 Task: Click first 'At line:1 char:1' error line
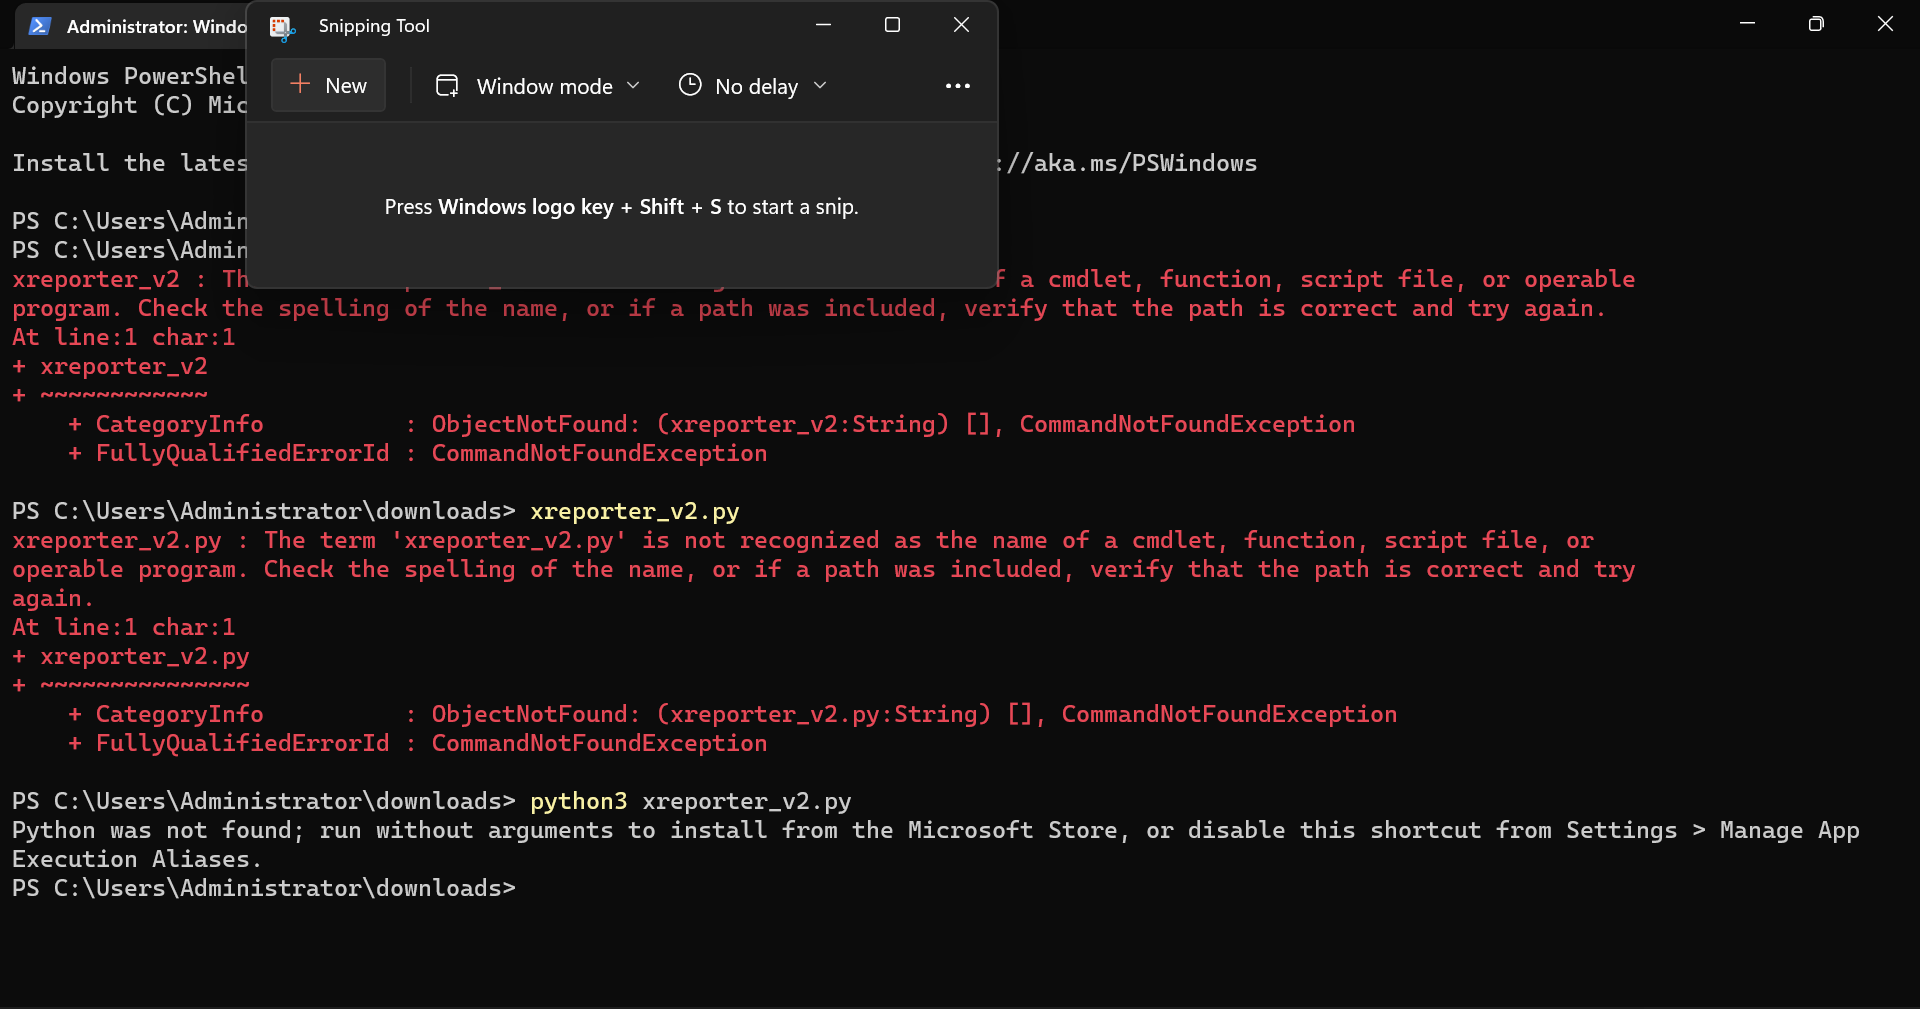[124, 338]
